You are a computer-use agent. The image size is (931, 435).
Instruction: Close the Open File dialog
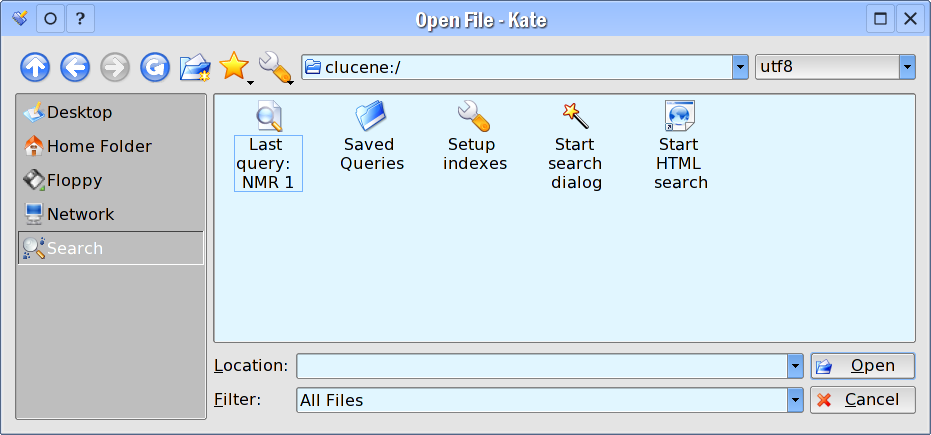(910, 19)
